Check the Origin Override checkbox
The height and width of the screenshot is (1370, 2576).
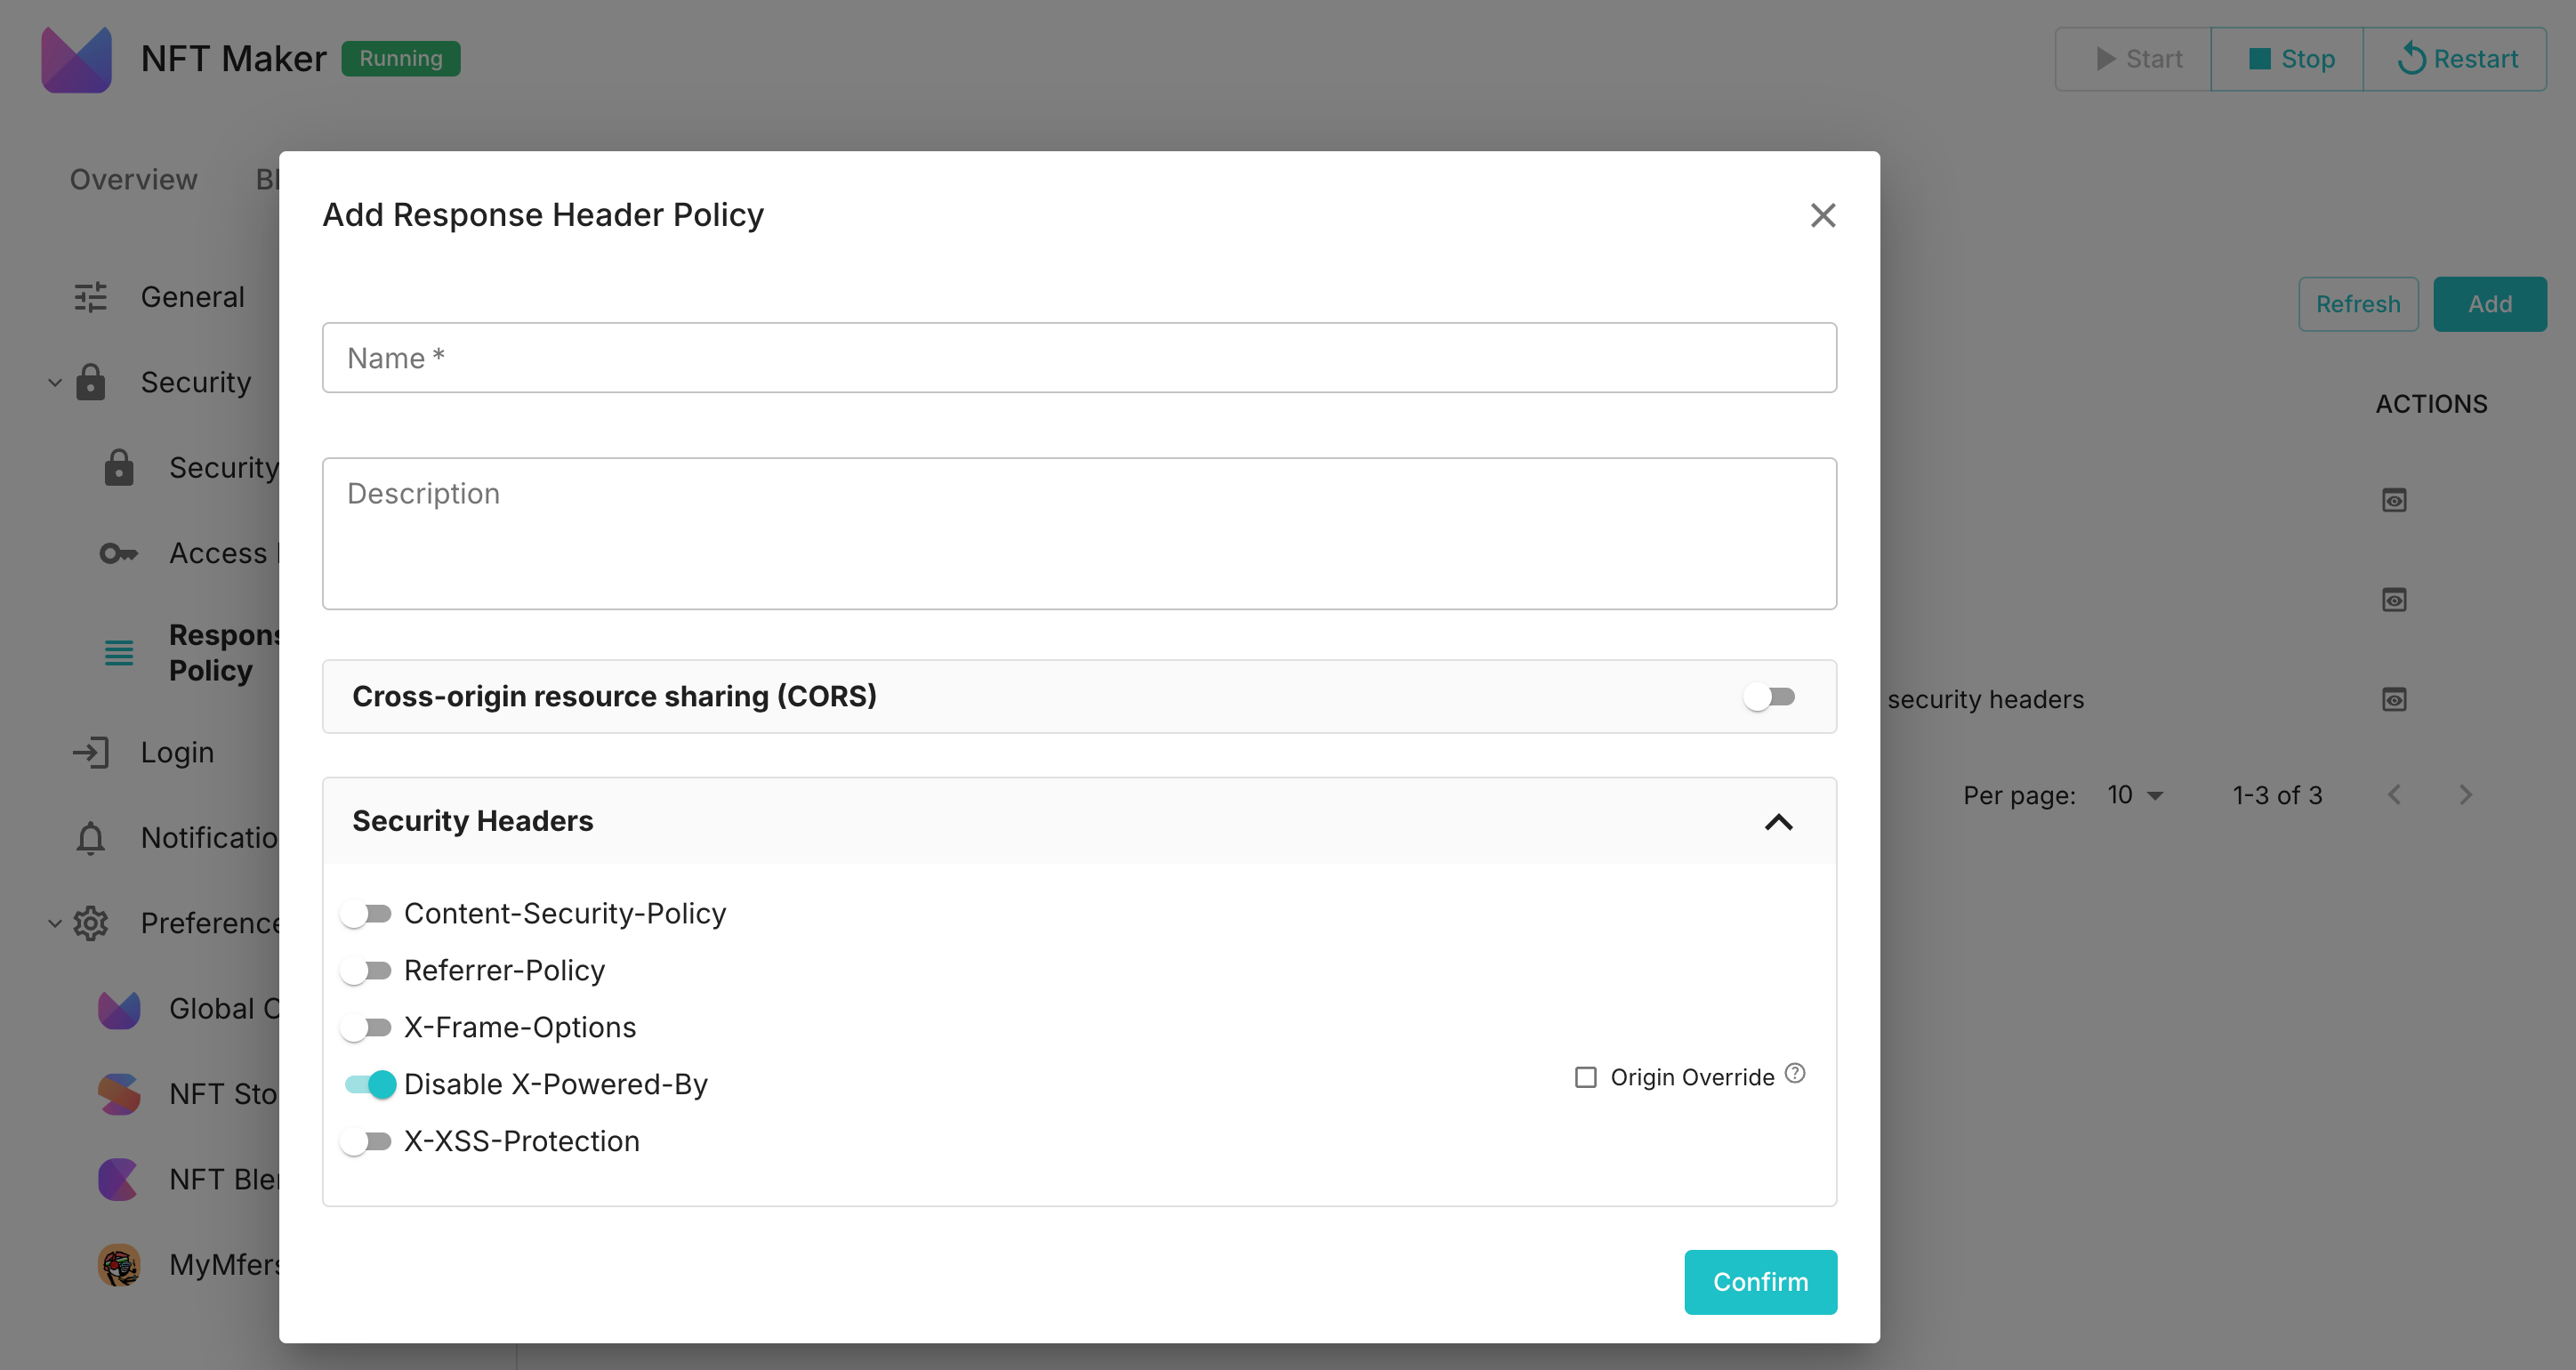(1586, 1077)
